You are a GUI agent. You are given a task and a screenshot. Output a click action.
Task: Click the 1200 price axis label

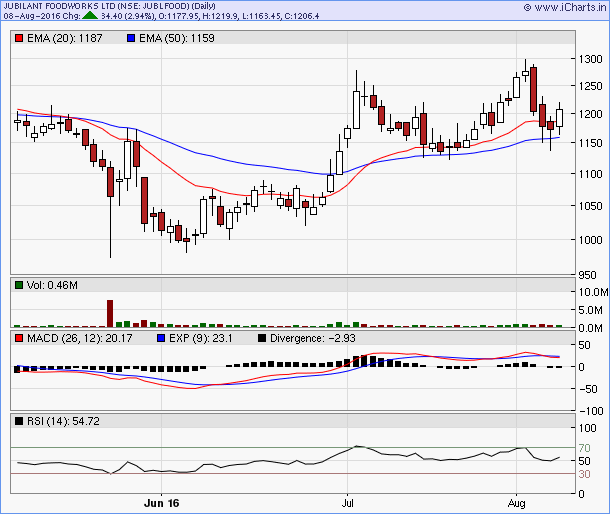[591, 114]
